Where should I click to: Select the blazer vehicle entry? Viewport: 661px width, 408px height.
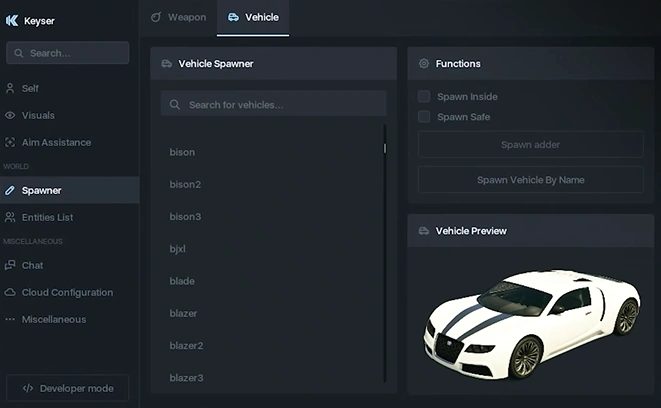pos(183,314)
